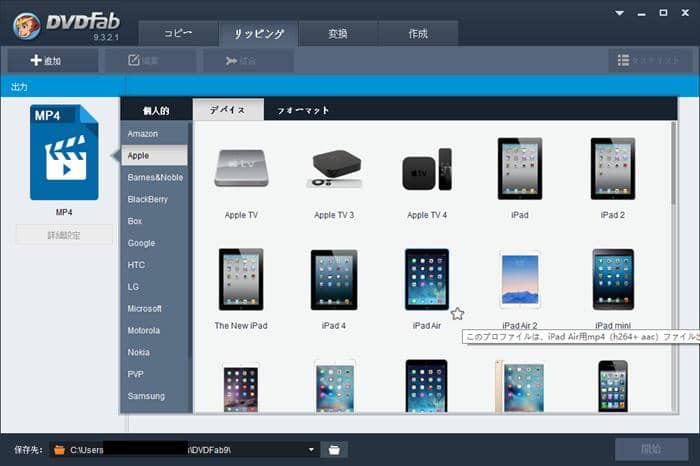Minimize the DVDFab window
Image resolution: width=700 pixels, height=466 pixels.
[x=642, y=13]
